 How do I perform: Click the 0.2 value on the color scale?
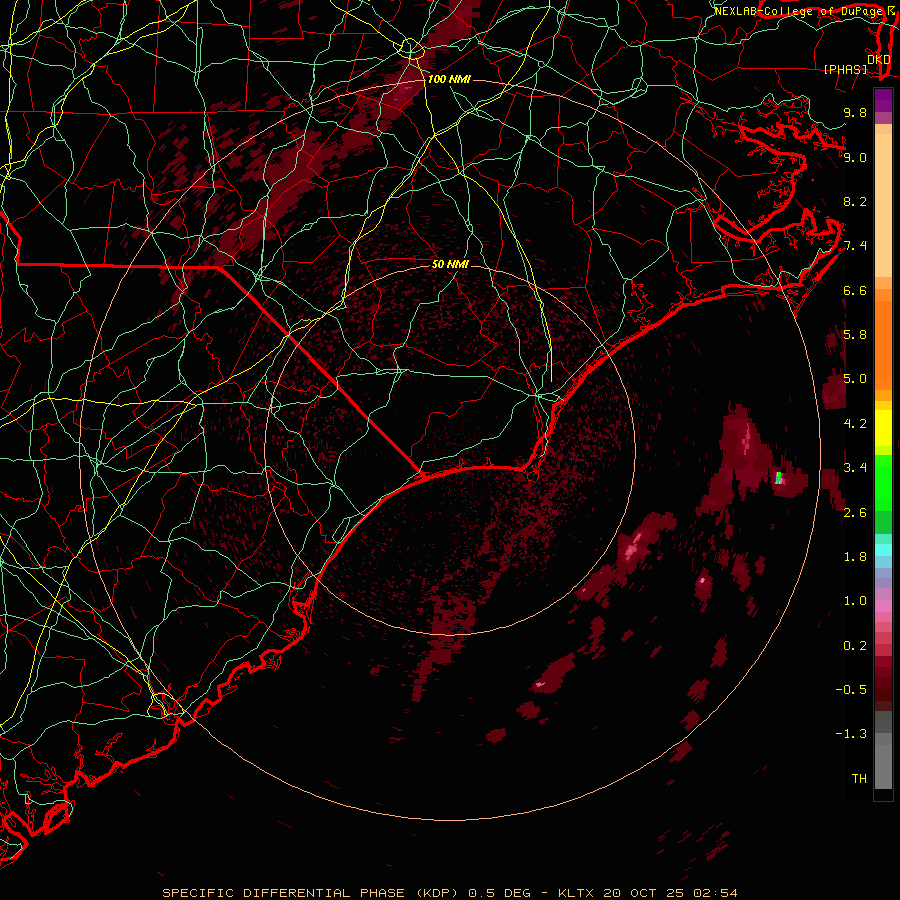[x=855, y=646]
